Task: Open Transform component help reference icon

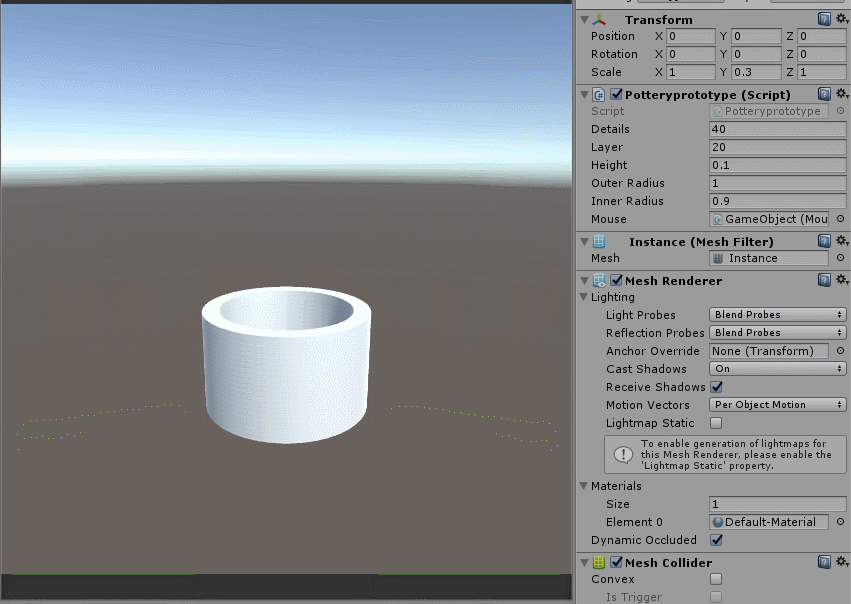Action: coord(824,19)
